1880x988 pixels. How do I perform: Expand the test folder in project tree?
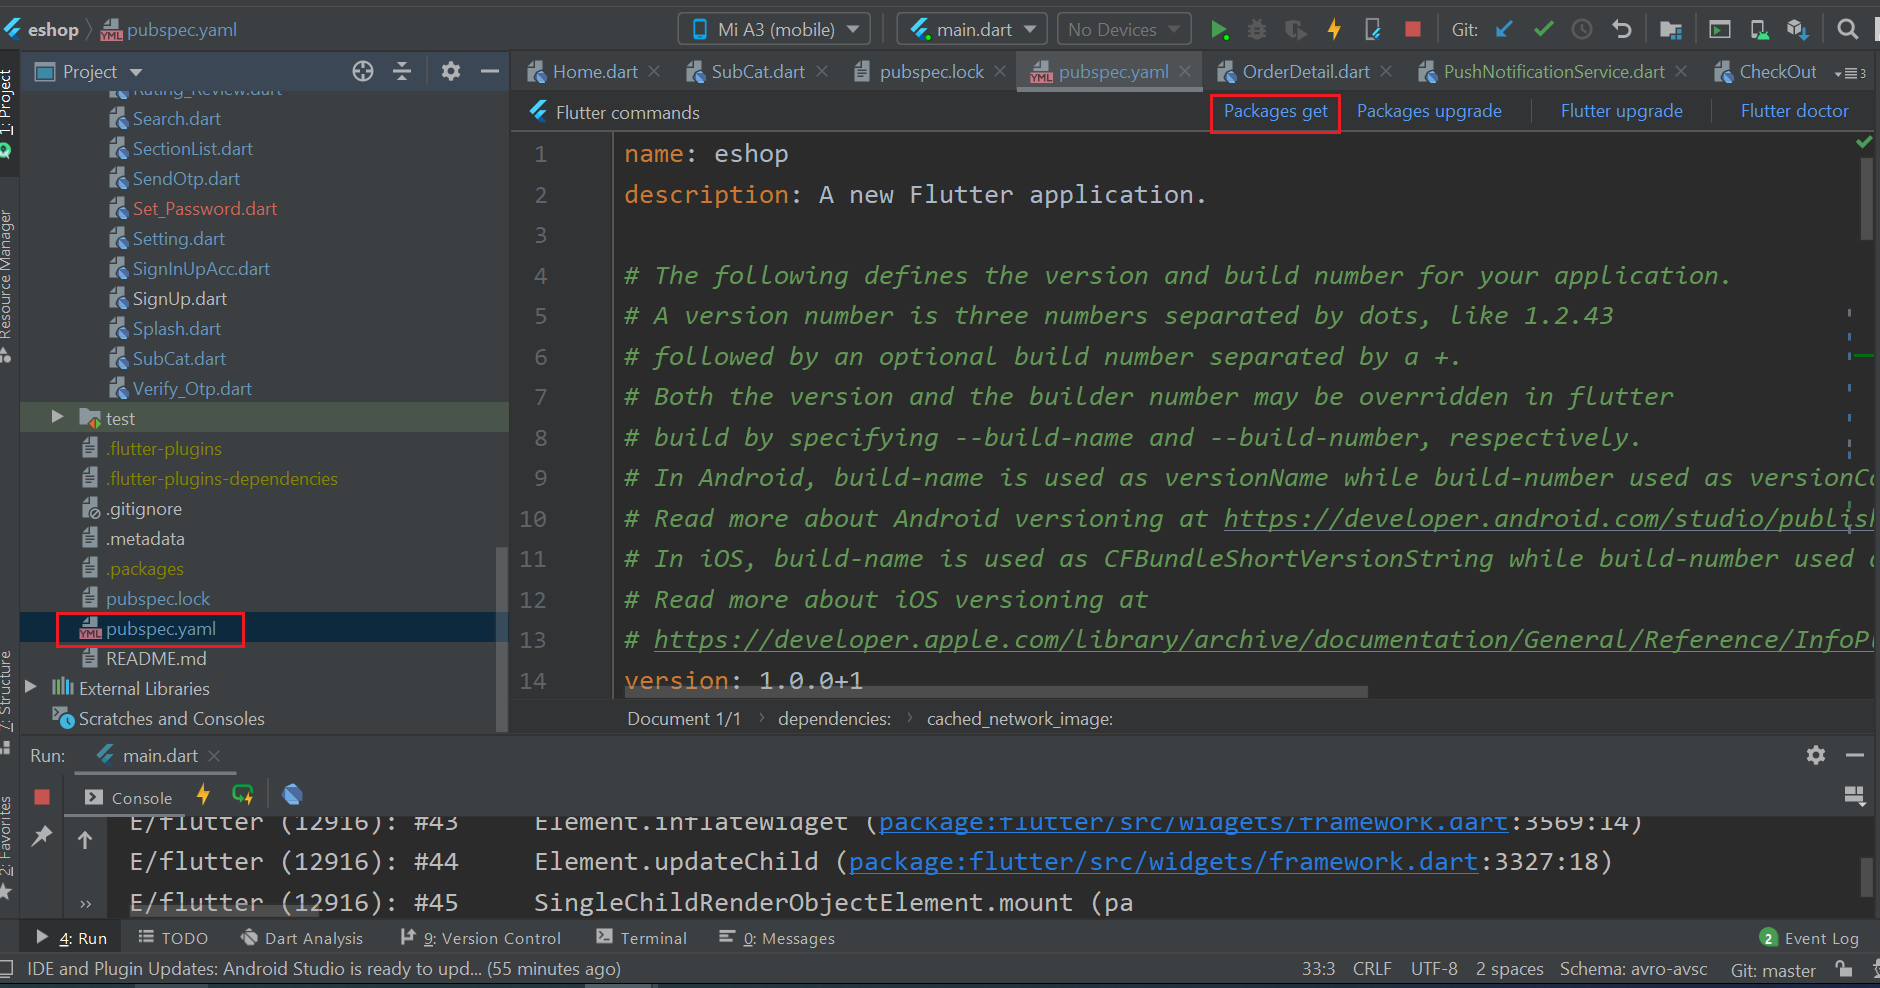[x=57, y=417]
